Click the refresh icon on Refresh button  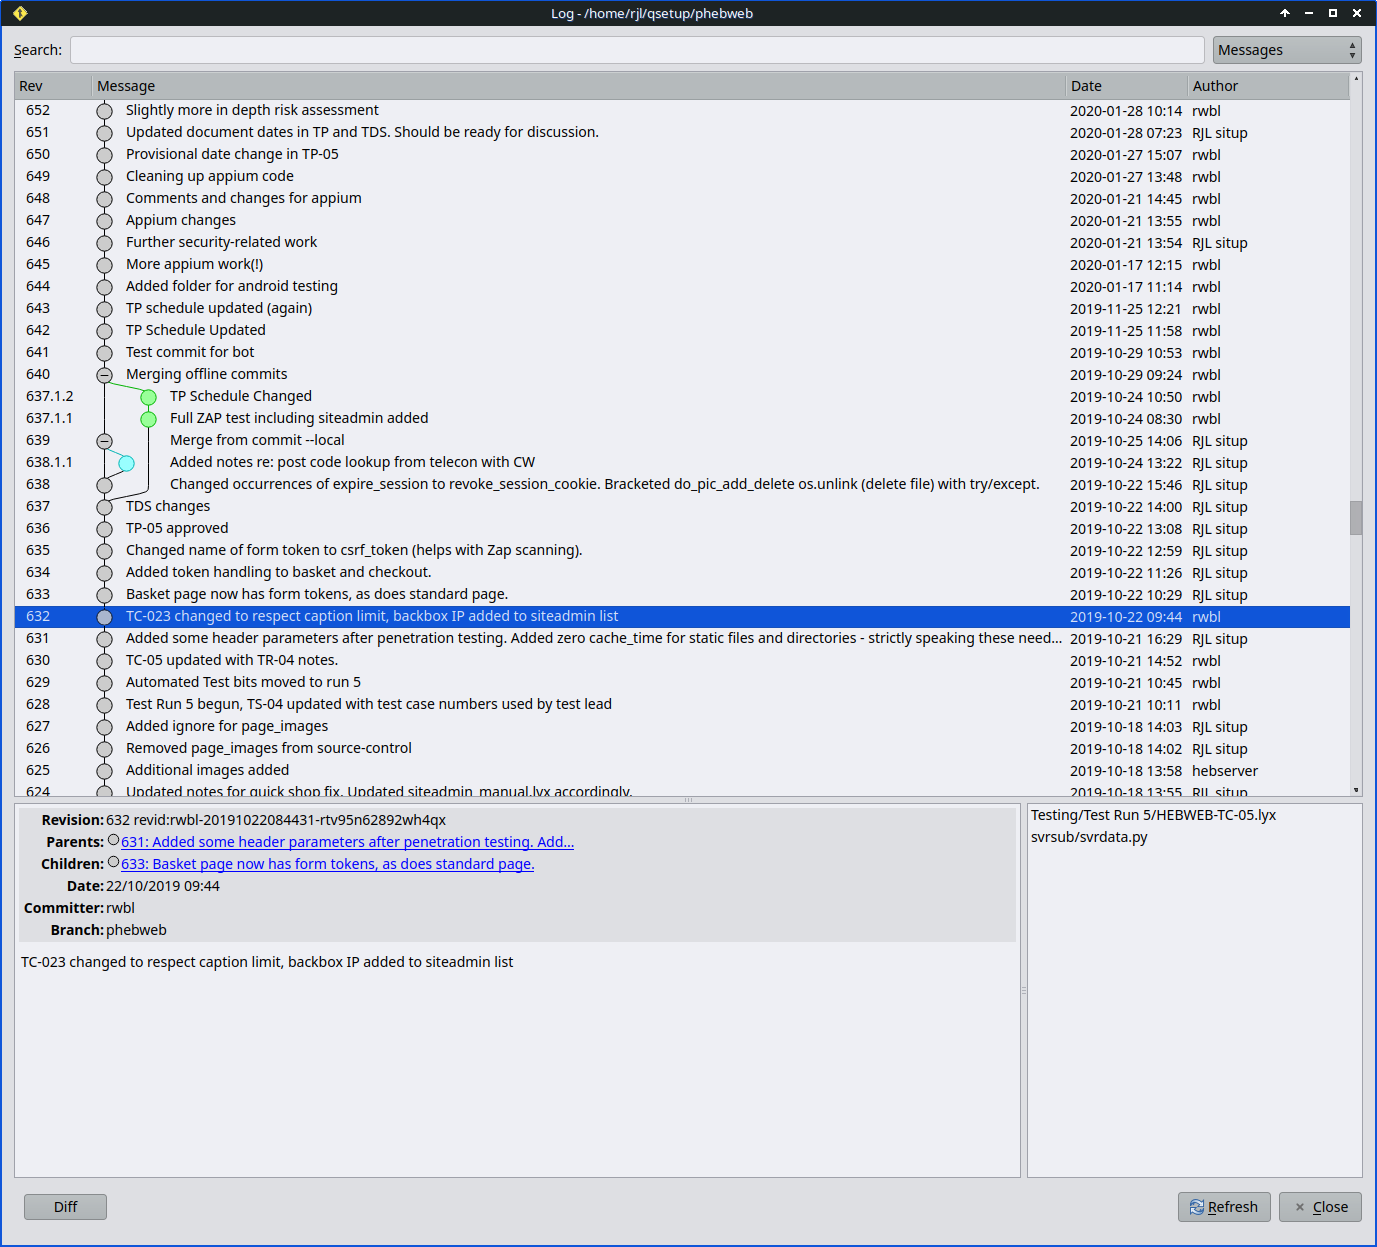pos(1196,1207)
